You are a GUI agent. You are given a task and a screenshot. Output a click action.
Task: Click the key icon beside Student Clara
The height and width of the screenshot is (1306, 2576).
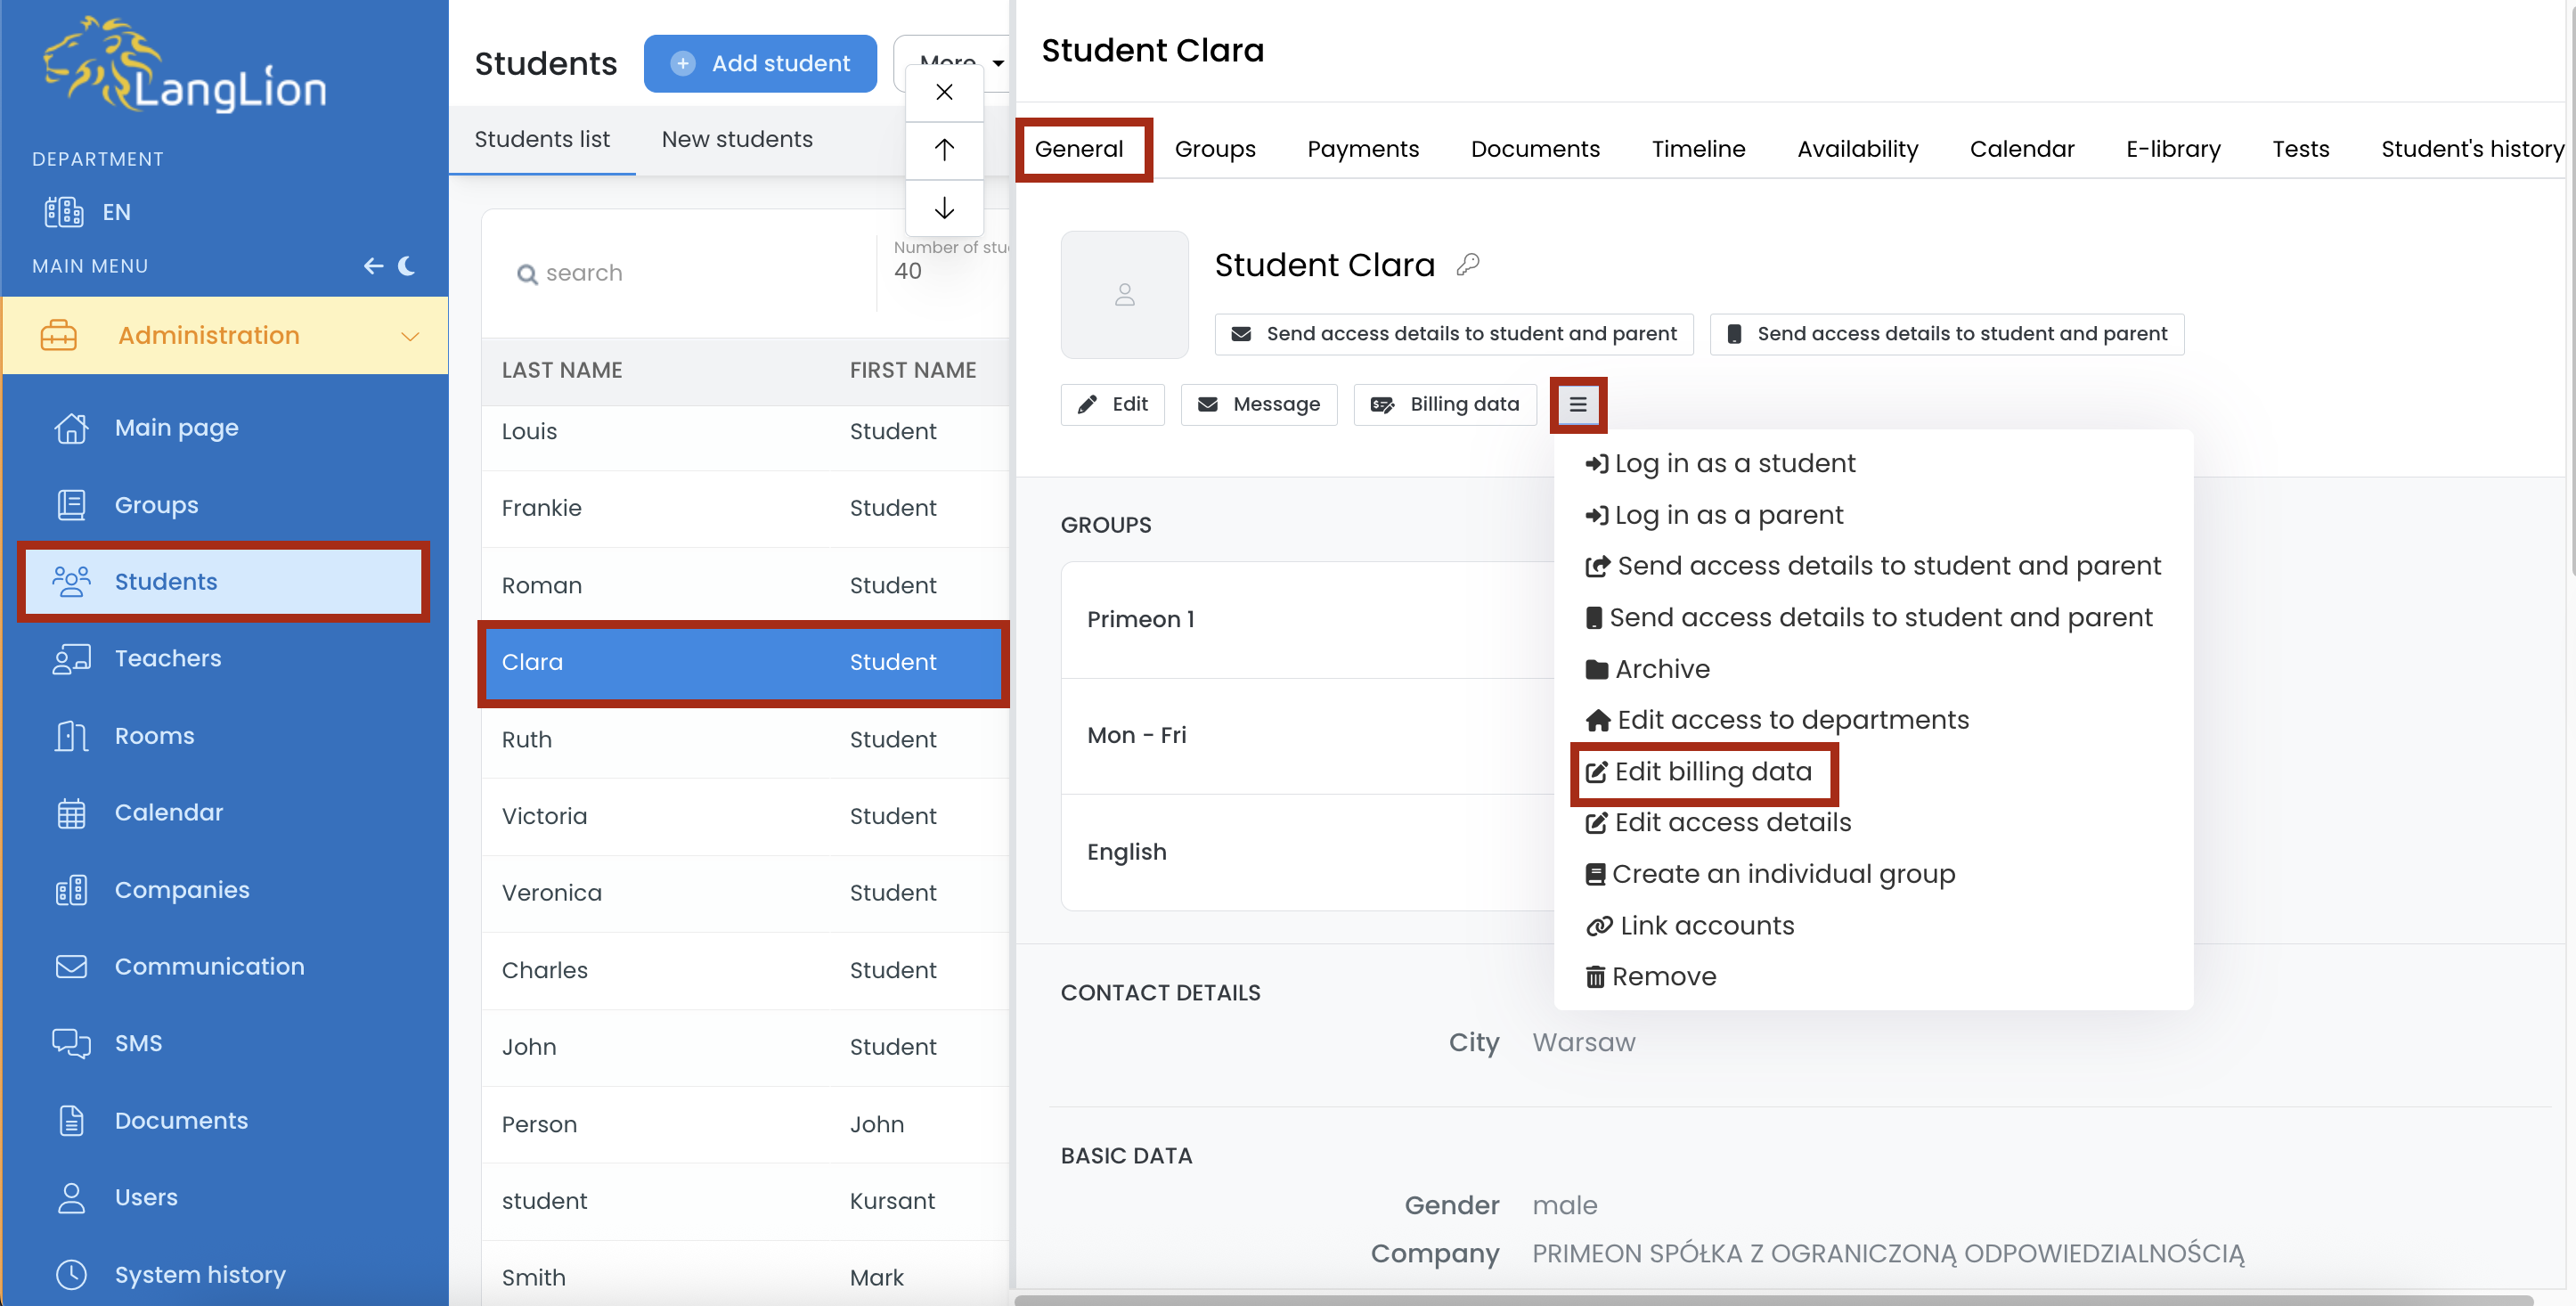pyautogui.click(x=1467, y=265)
